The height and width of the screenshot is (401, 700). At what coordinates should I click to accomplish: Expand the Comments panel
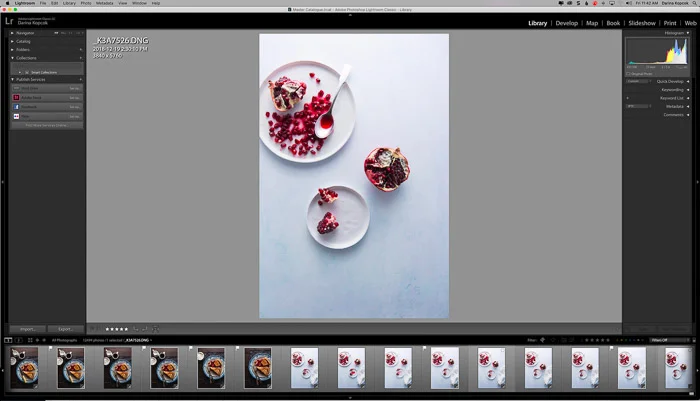(x=688, y=115)
